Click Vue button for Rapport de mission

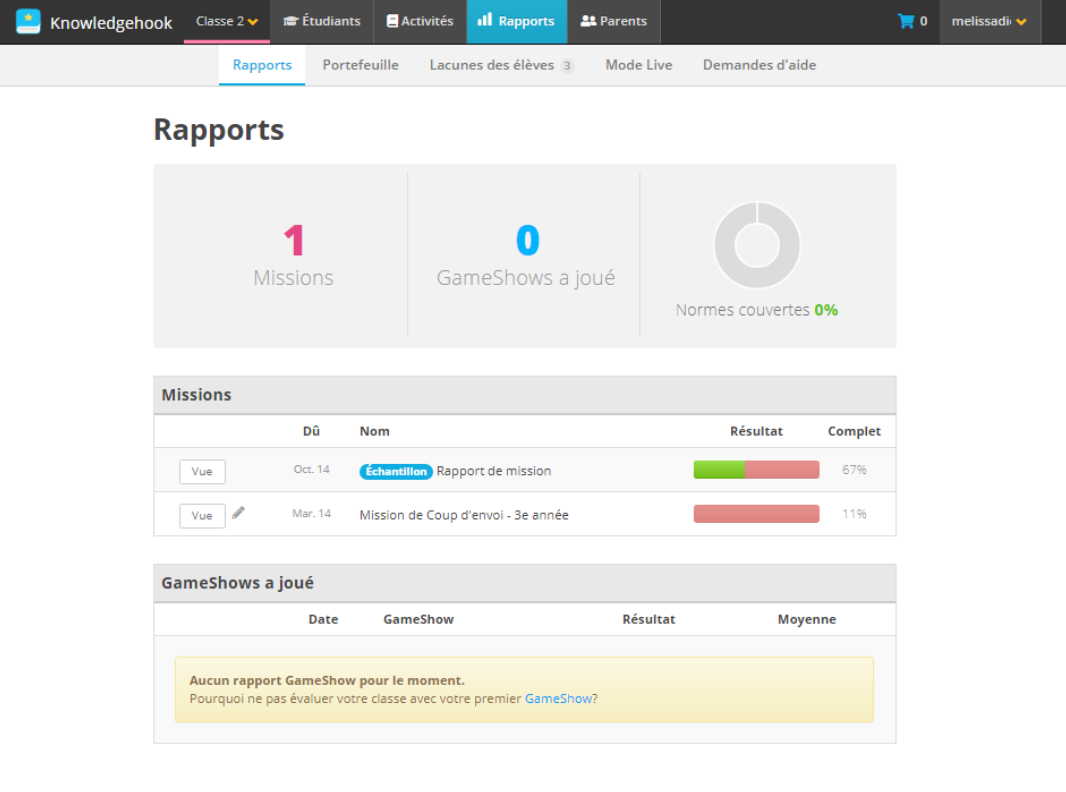202,471
